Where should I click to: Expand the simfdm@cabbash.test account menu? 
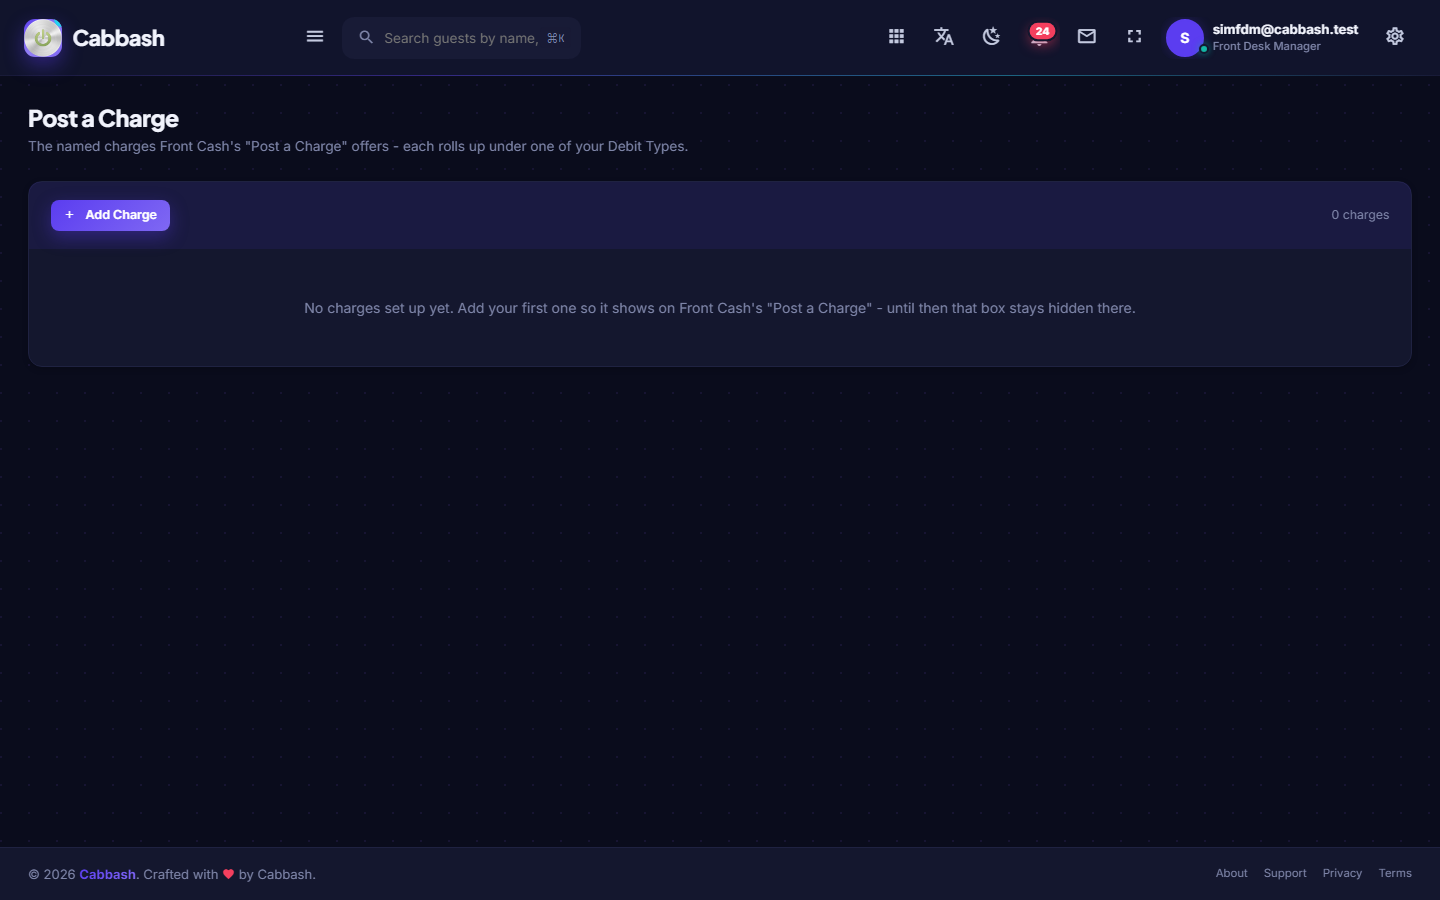pos(1285,37)
